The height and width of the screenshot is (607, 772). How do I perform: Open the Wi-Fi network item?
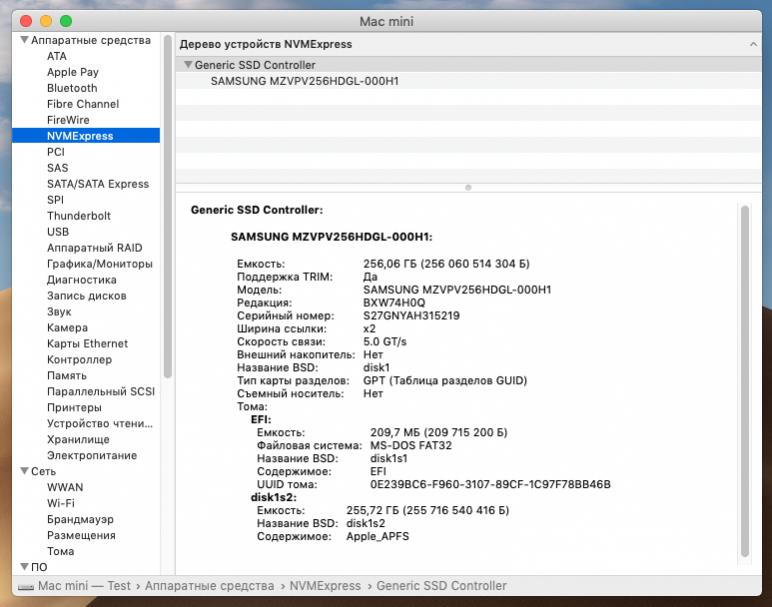[61, 503]
